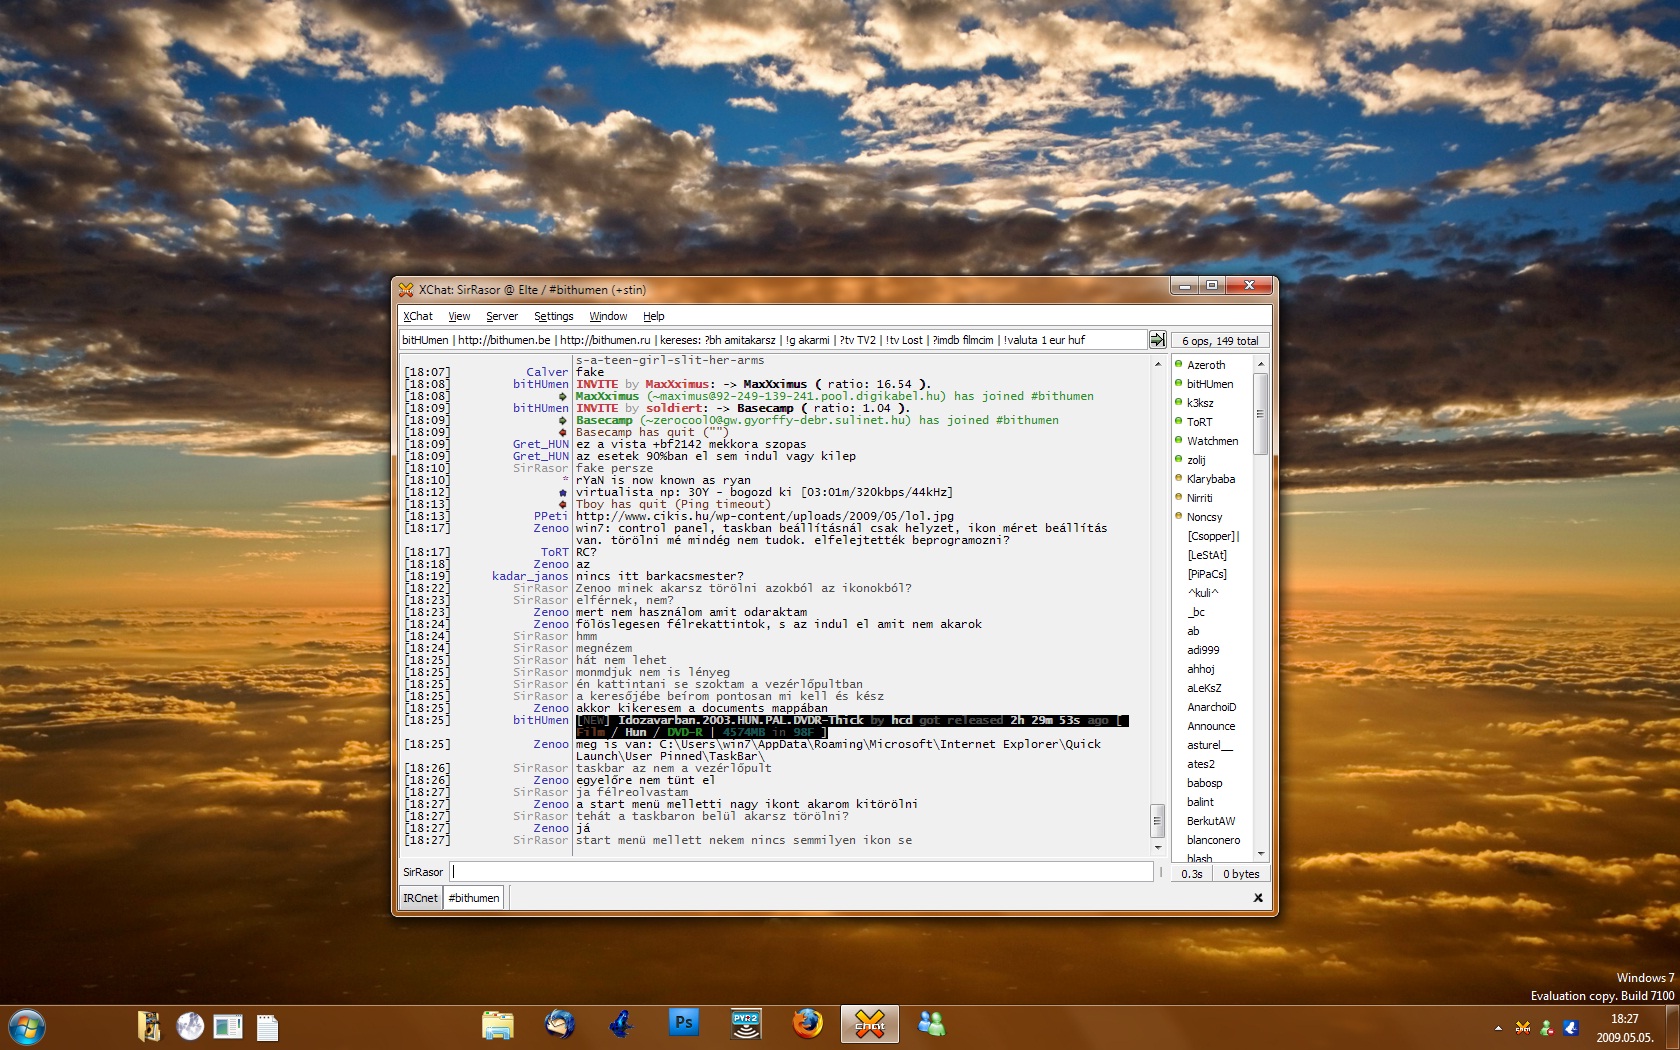Select Azeroth op in the user list
The width and height of the screenshot is (1680, 1050).
[1206, 365]
